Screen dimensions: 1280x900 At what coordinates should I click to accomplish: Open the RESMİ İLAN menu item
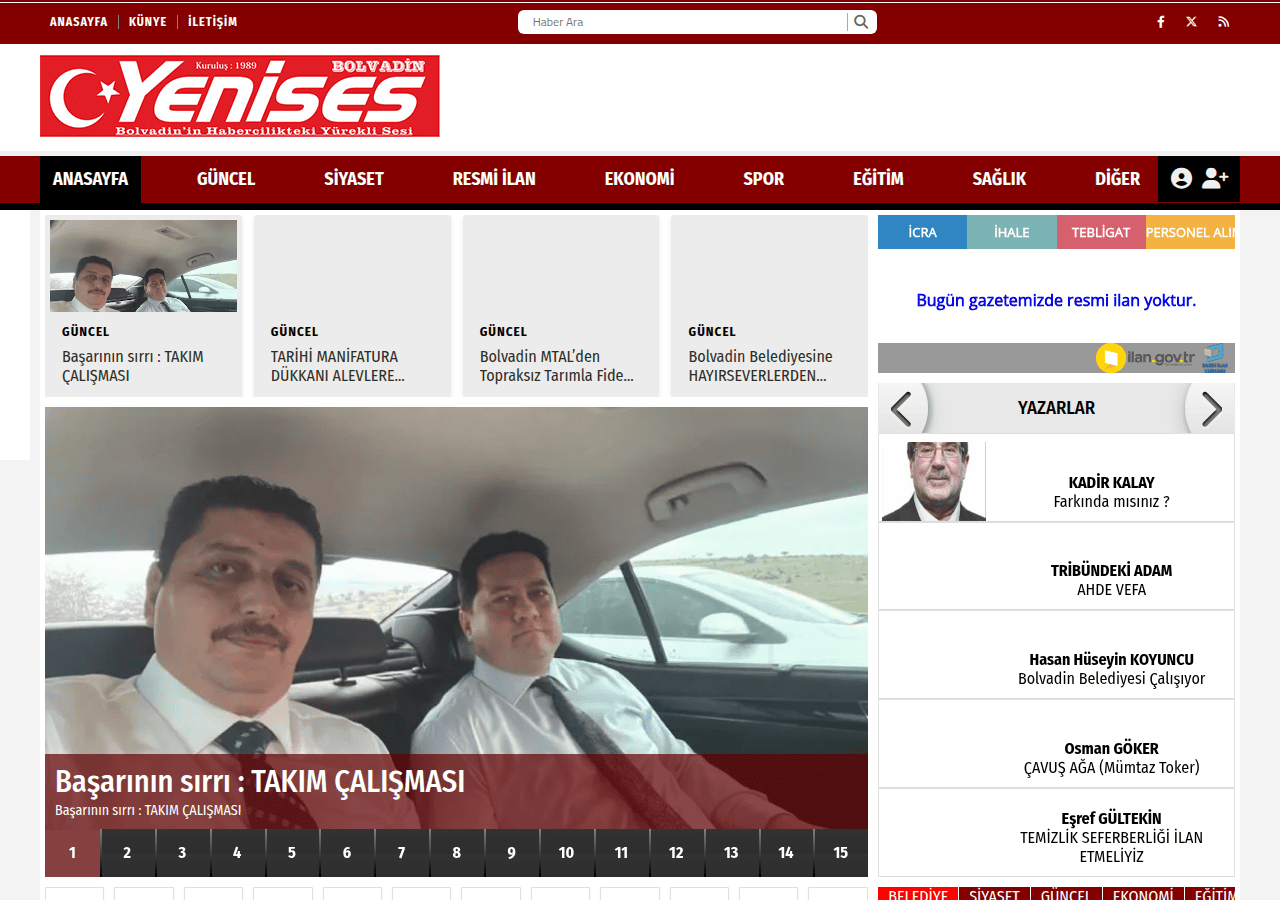point(494,179)
